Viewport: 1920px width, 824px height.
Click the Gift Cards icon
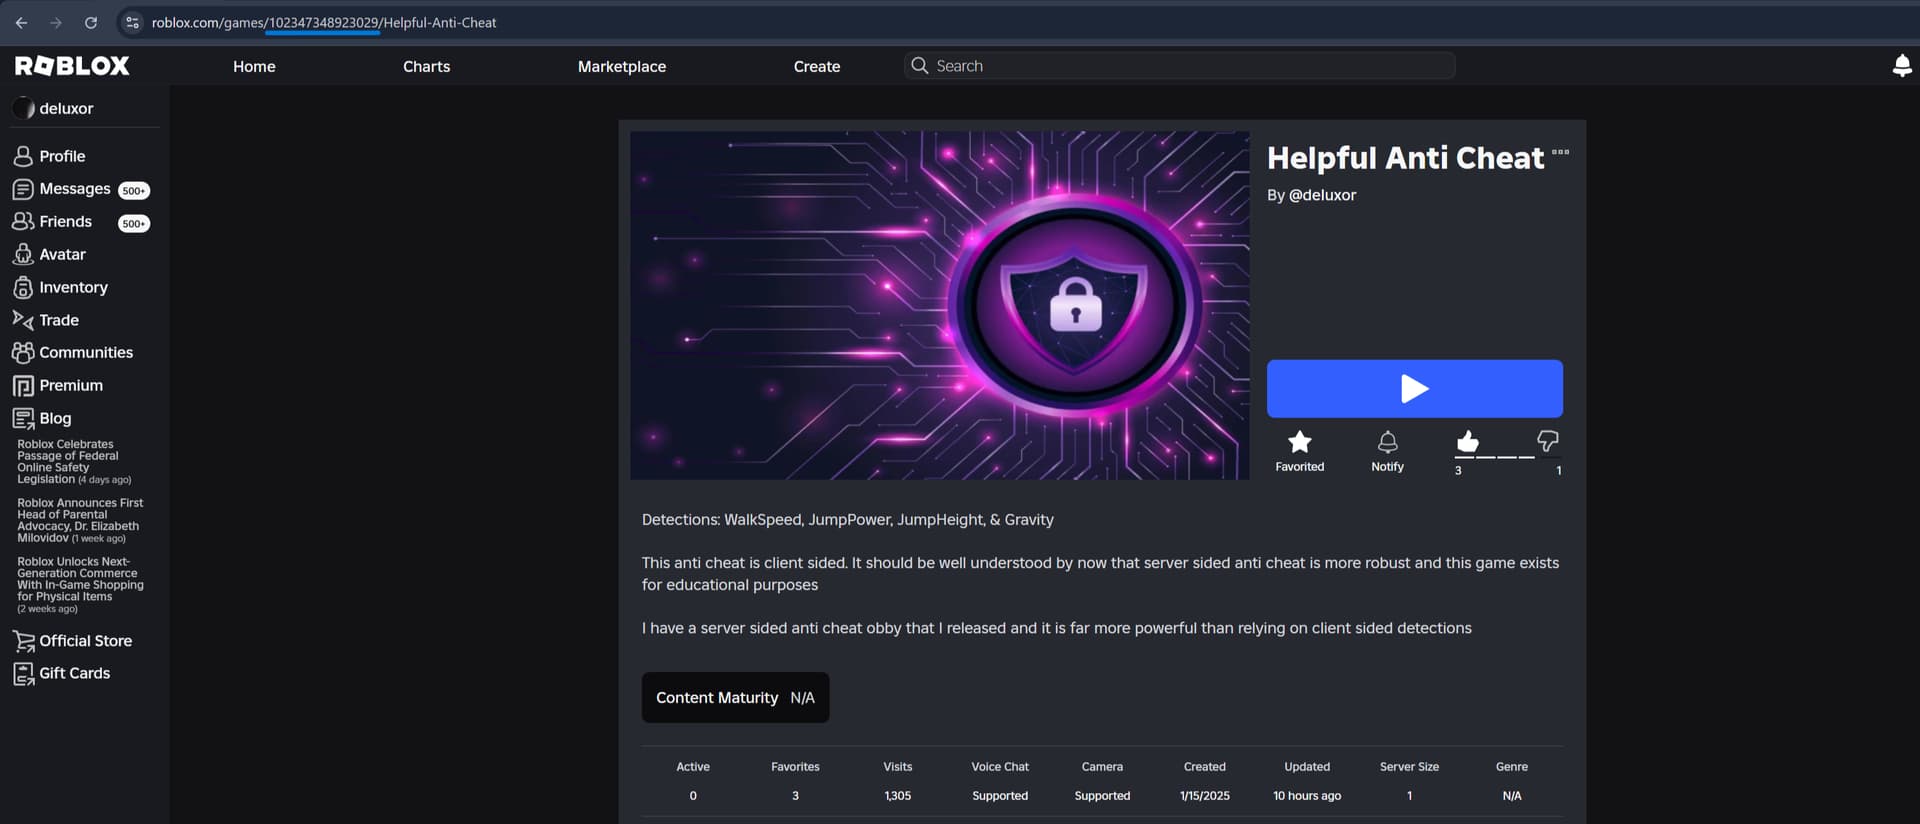point(23,673)
